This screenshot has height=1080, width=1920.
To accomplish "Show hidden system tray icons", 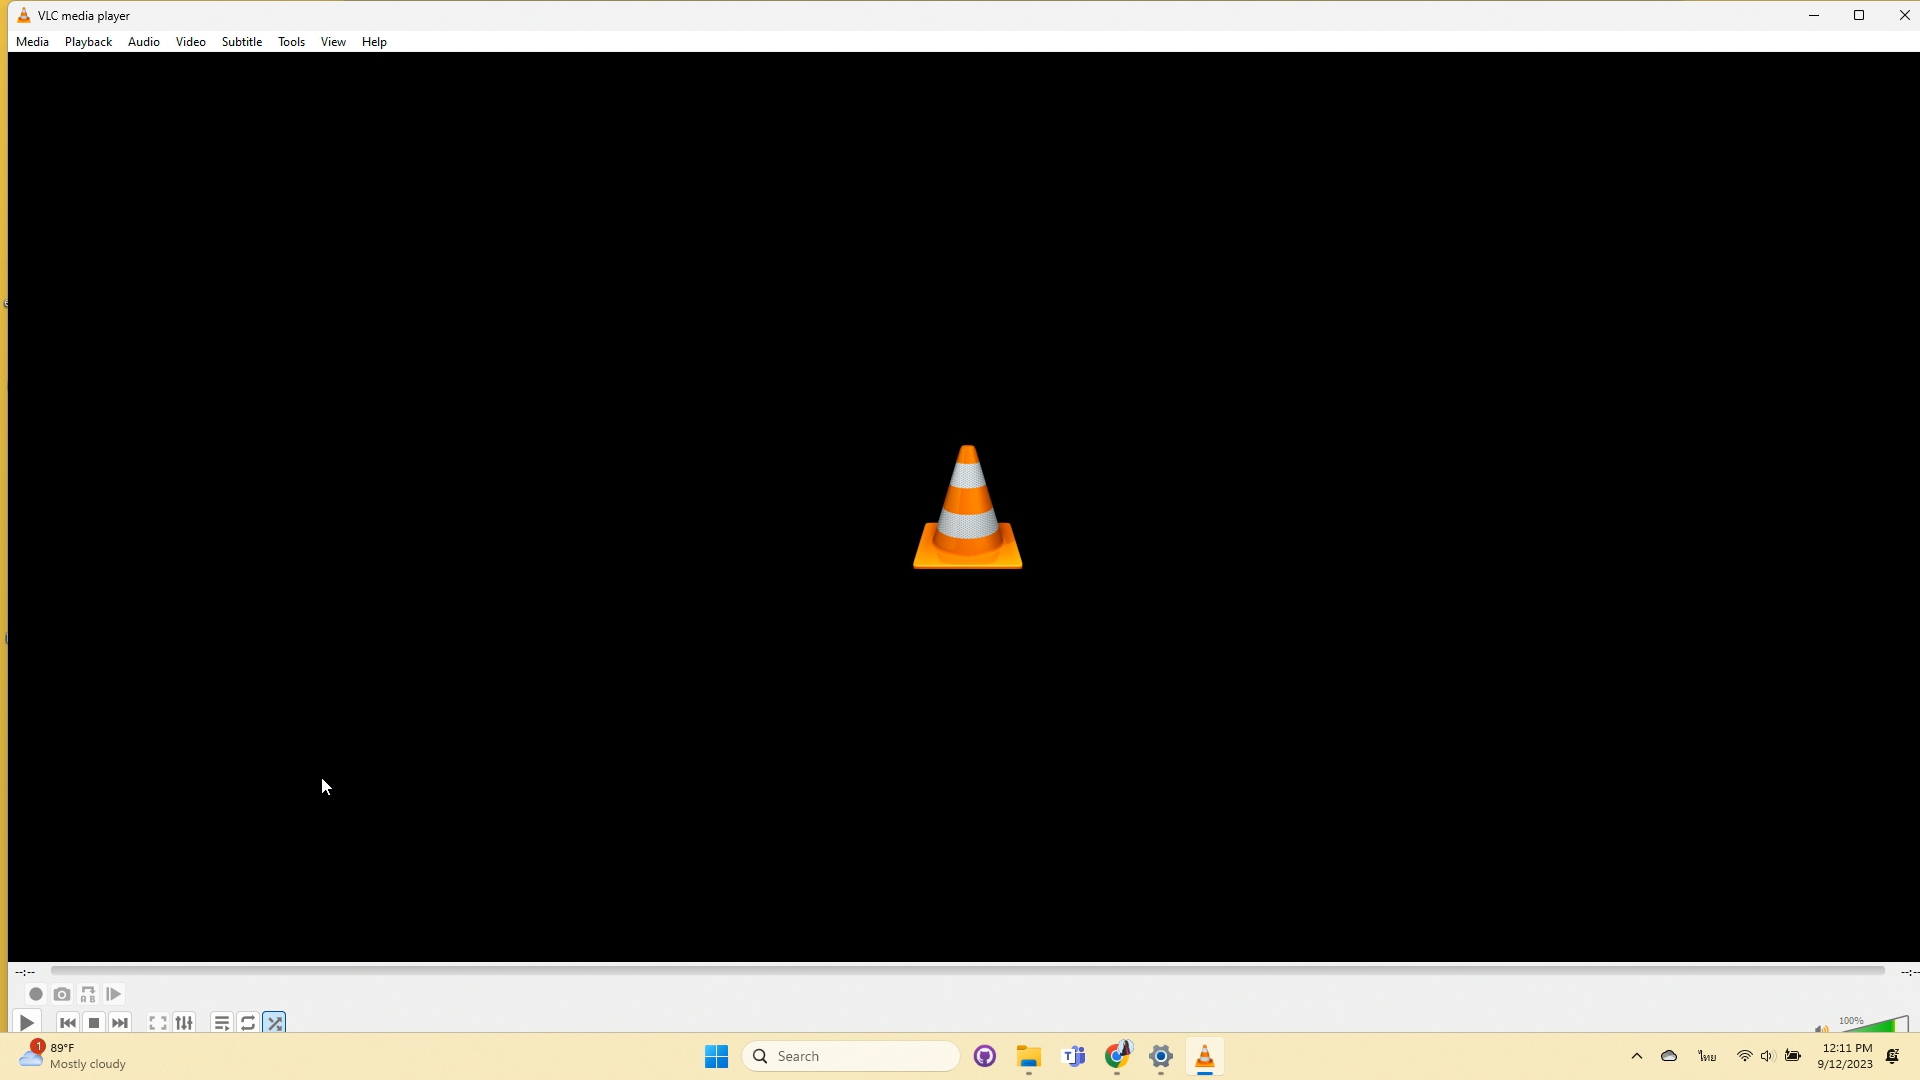I will [x=1637, y=1056].
